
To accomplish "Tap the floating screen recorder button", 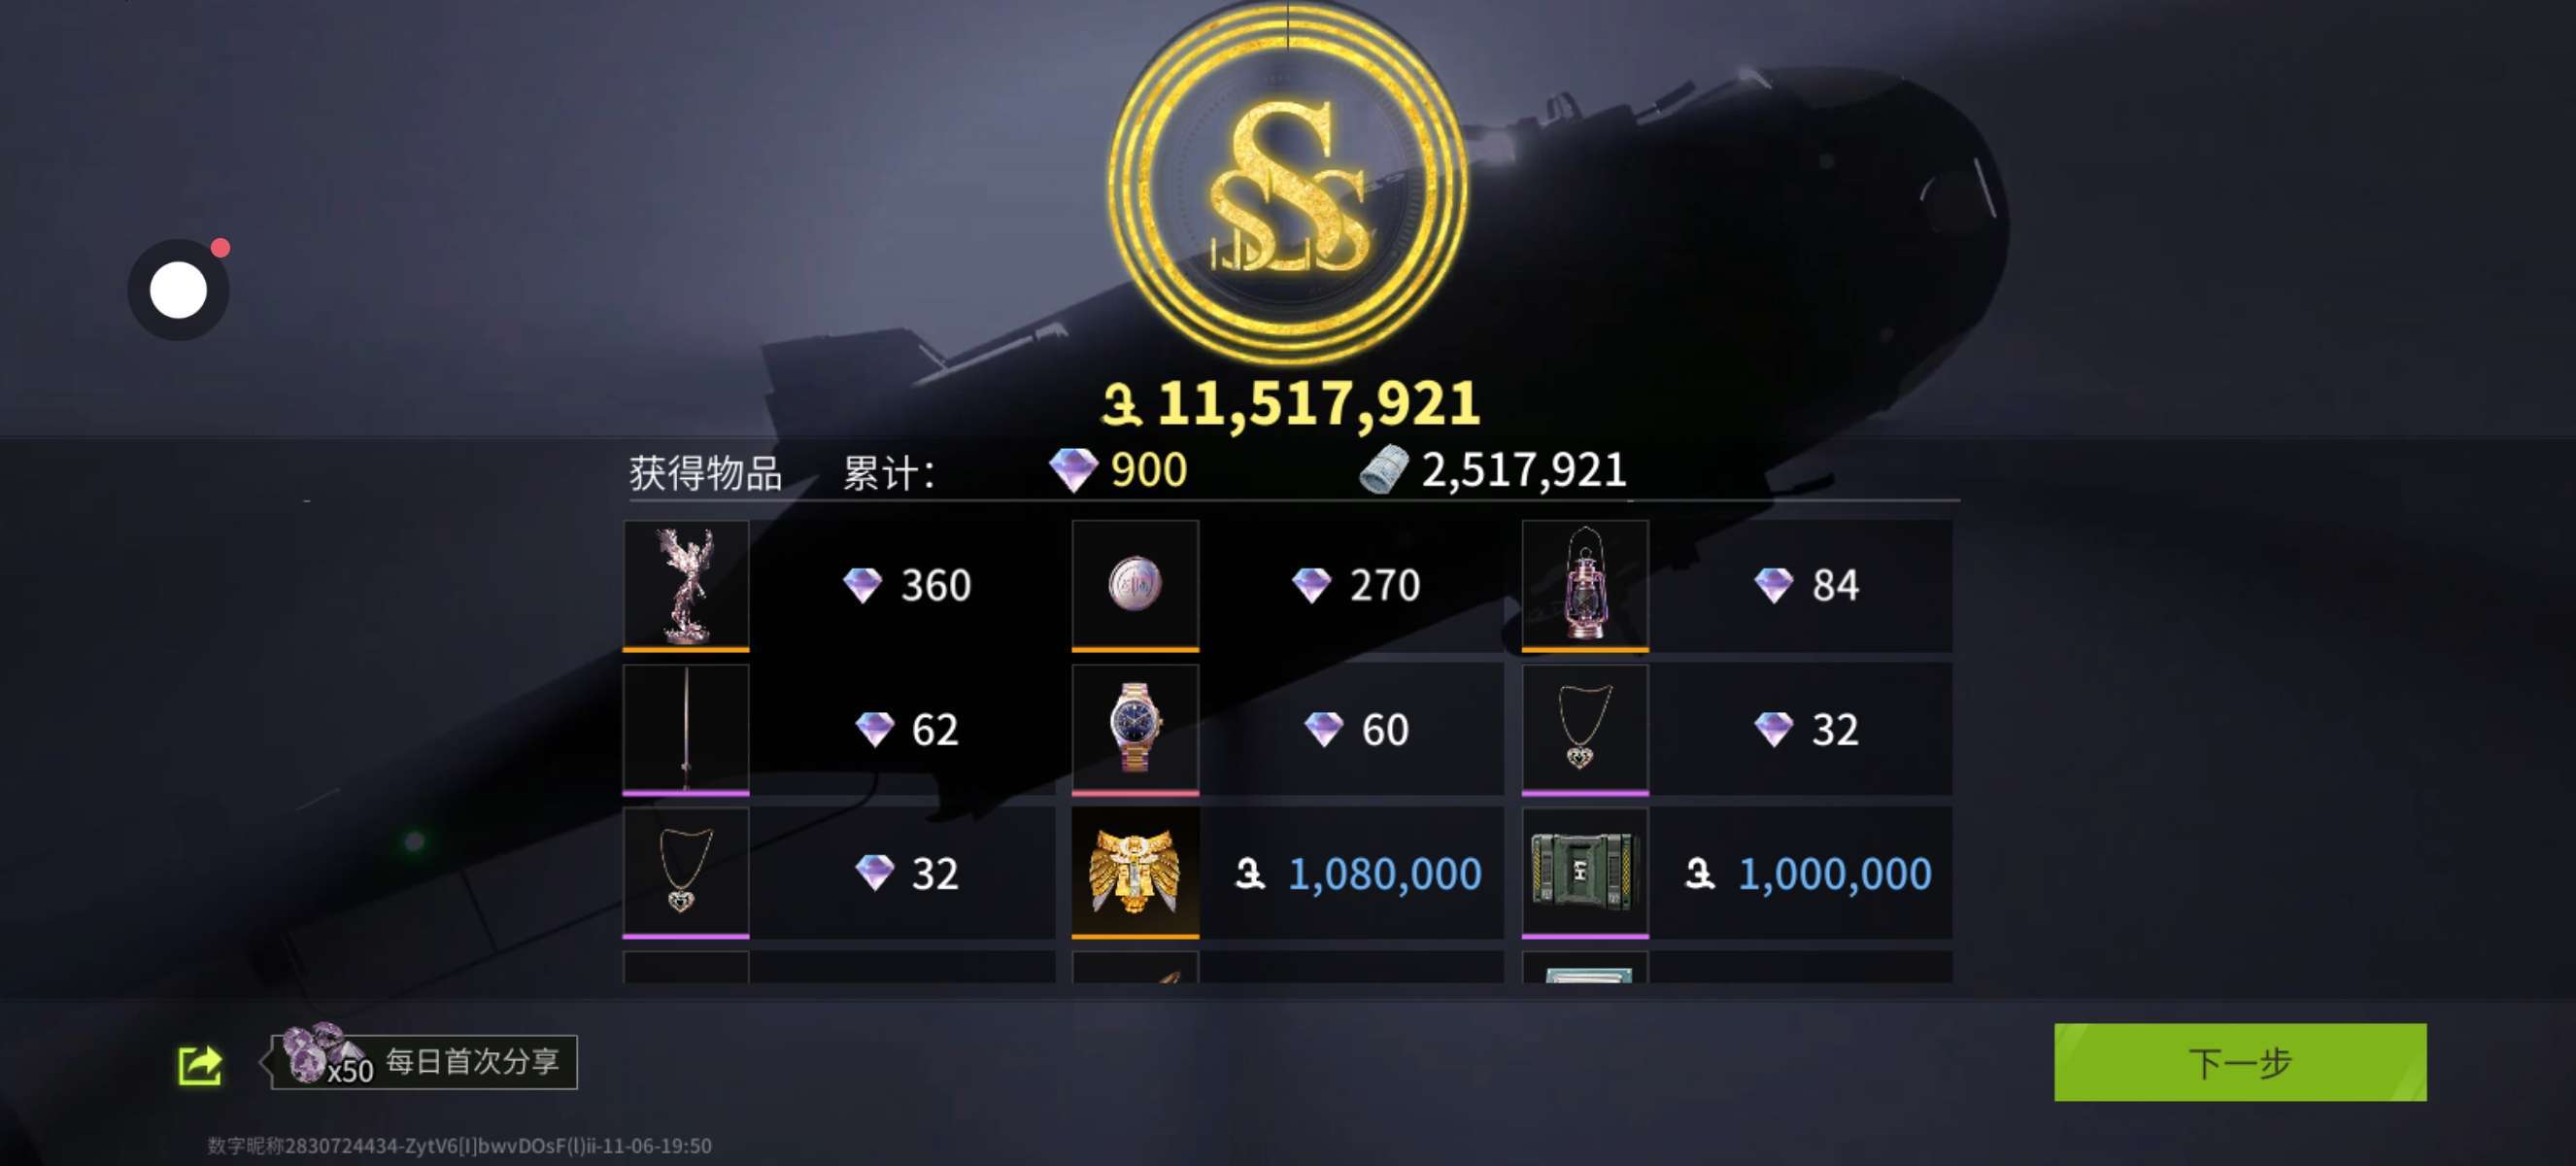I will [x=178, y=290].
